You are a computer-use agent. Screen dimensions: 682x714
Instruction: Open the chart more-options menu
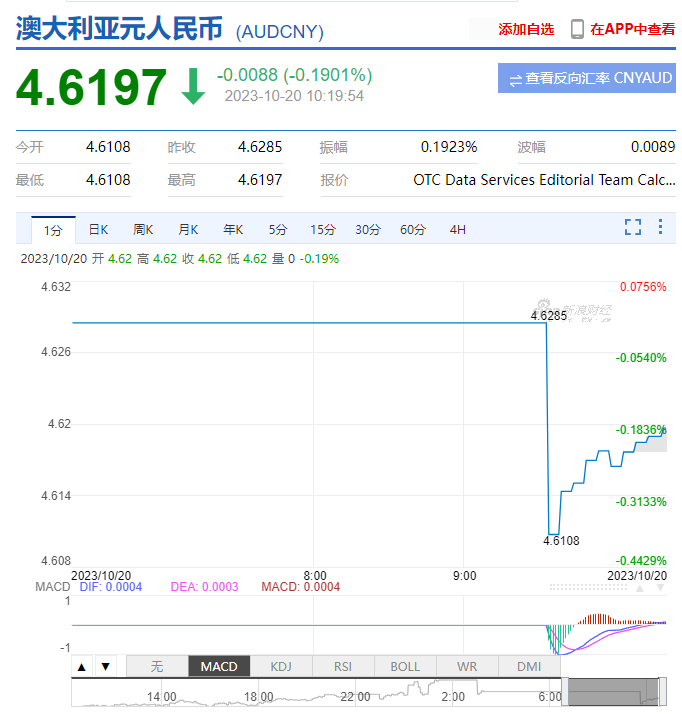pos(660,228)
